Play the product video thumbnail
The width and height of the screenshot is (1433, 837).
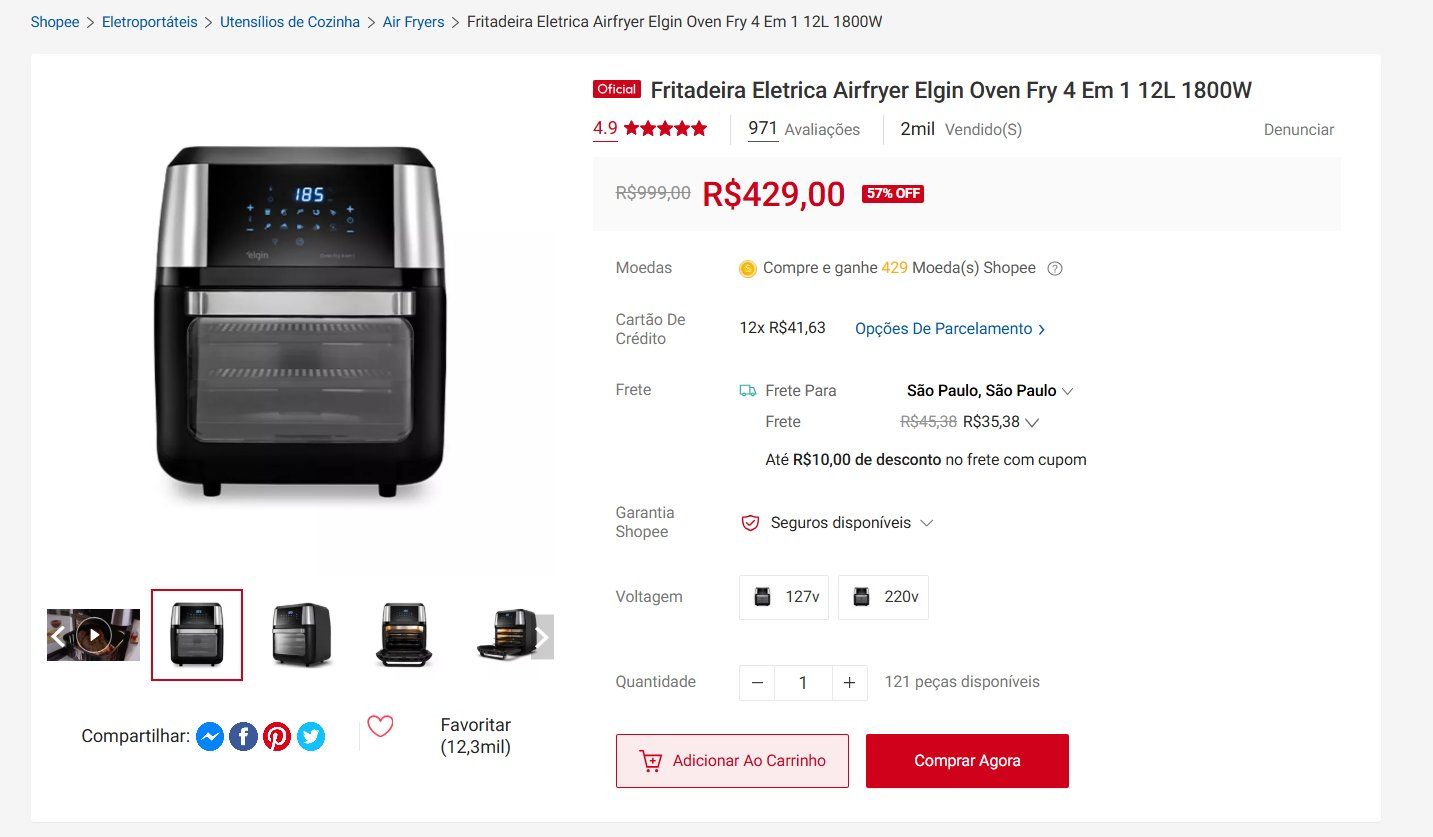pyautogui.click(x=93, y=635)
